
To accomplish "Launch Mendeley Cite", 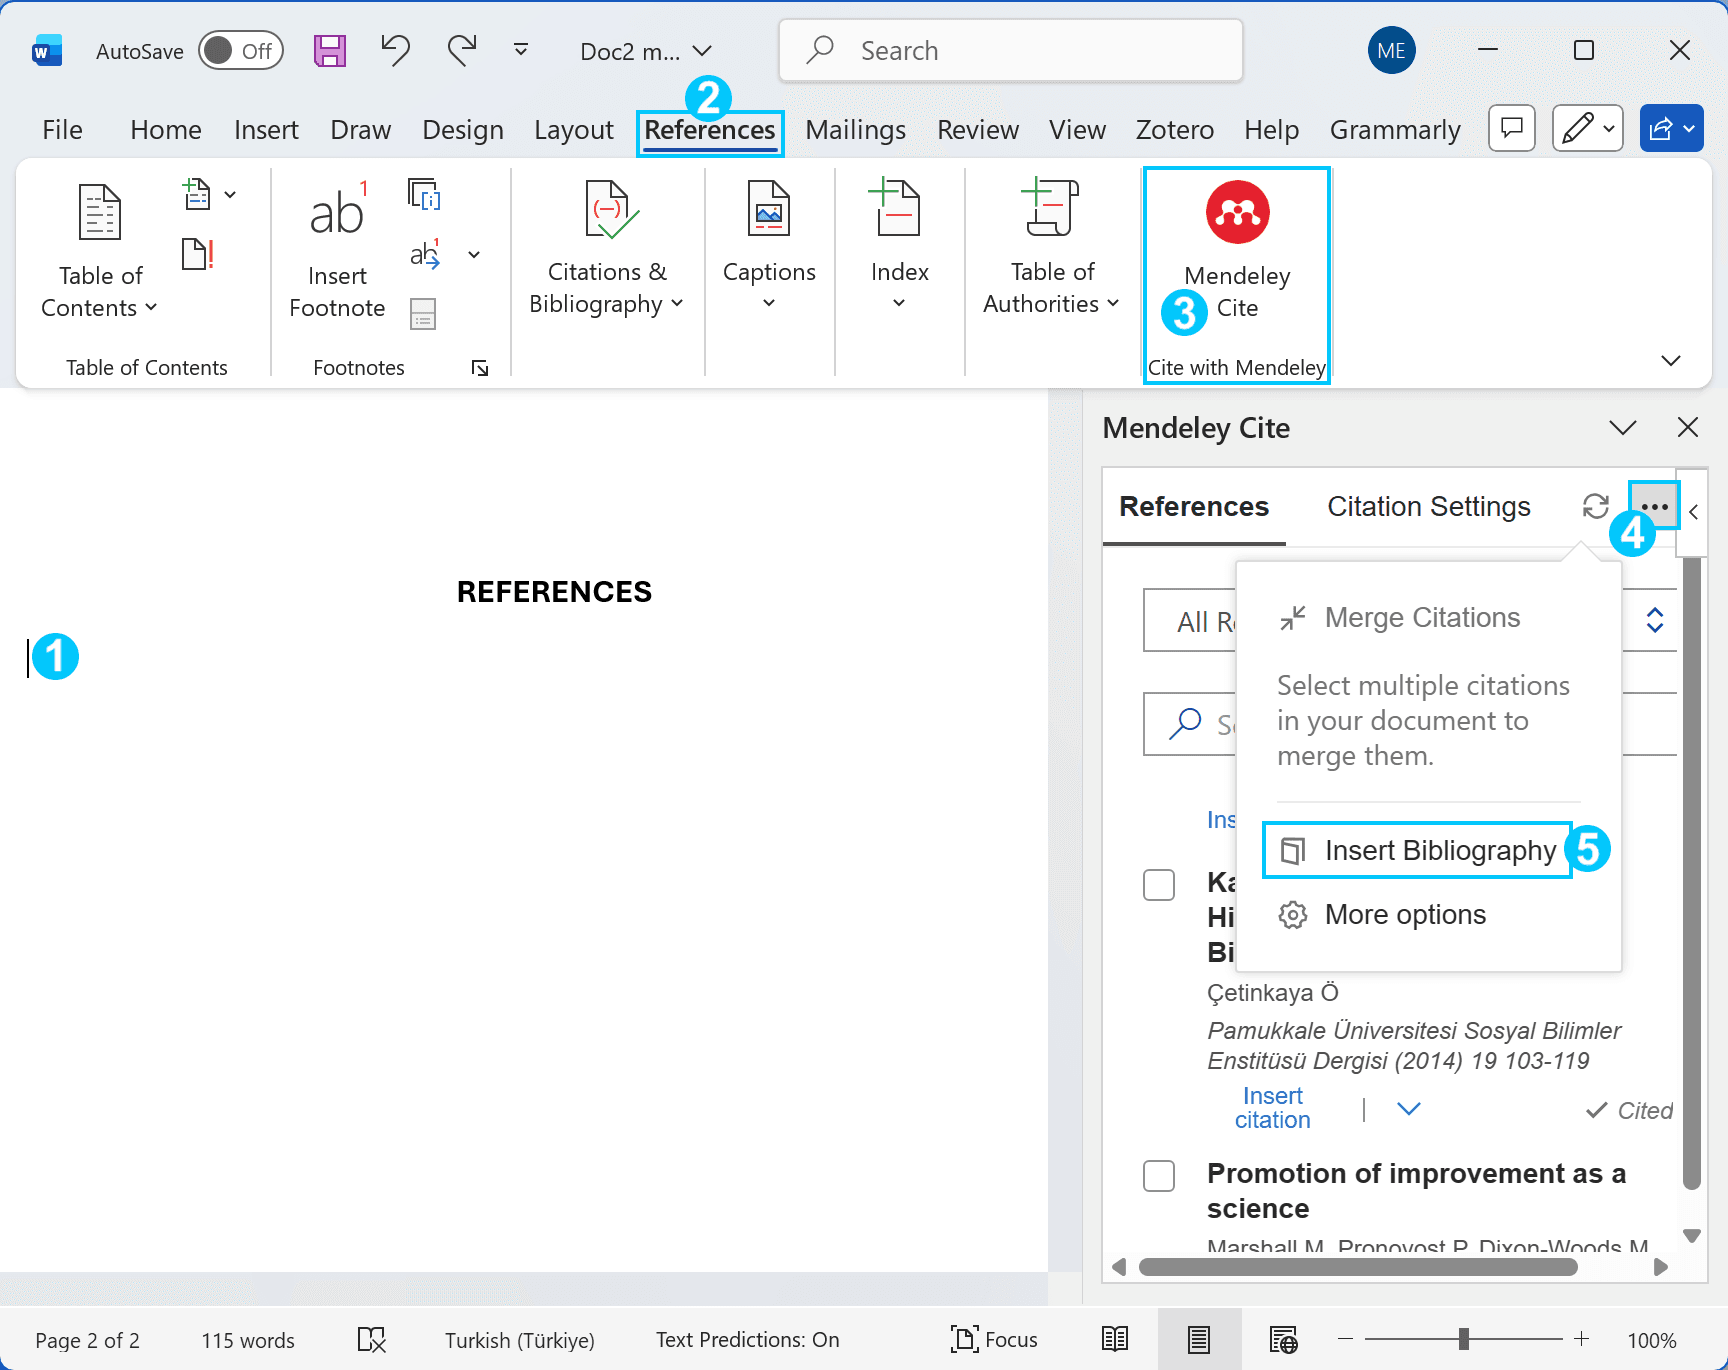I will click(1237, 251).
